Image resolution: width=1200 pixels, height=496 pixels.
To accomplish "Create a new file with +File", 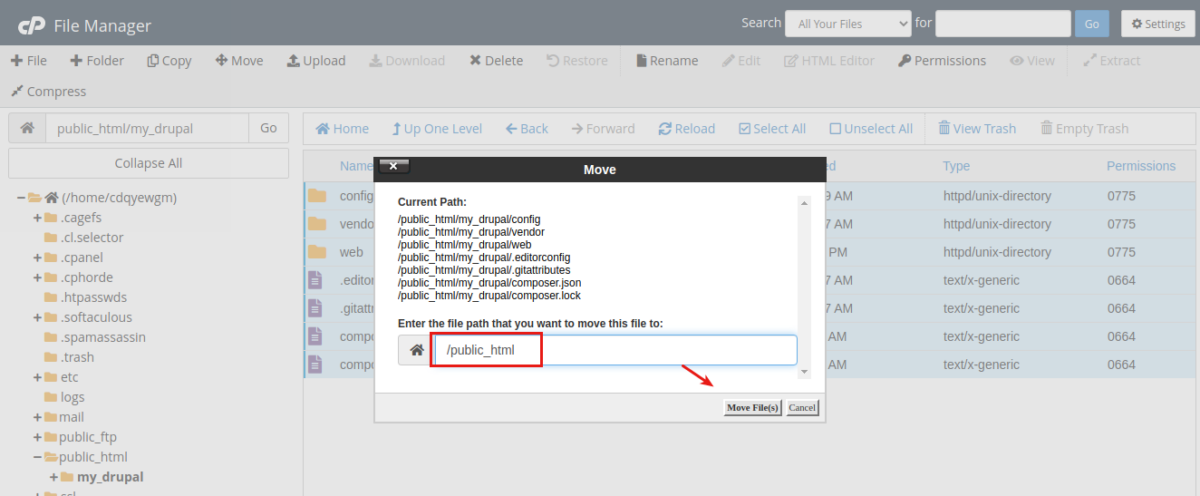I will pyautogui.click(x=29, y=60).
